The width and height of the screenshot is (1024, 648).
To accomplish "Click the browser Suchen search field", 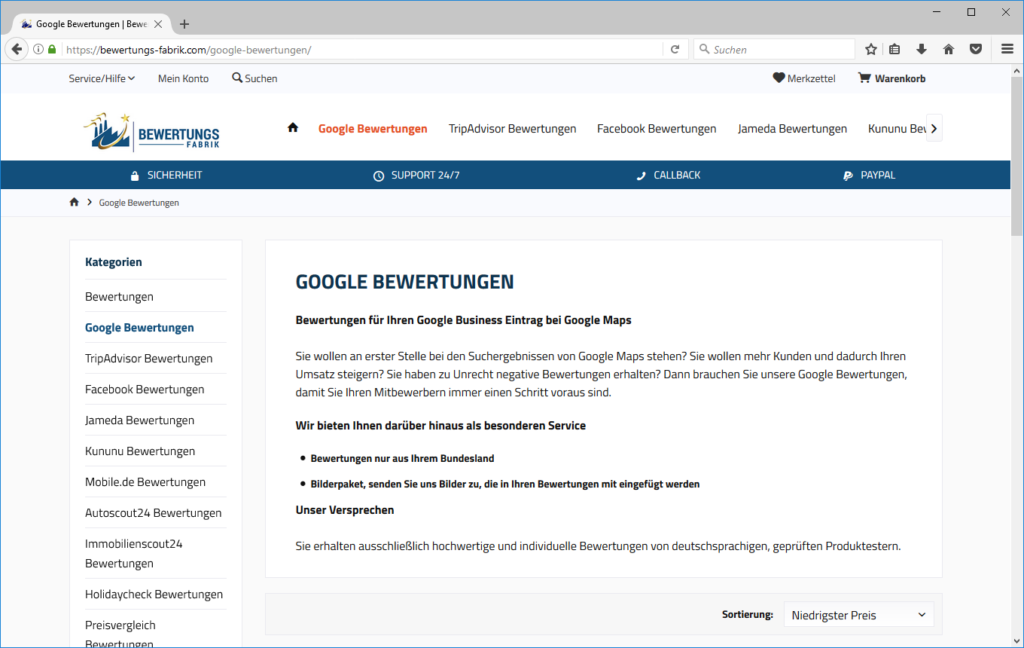I will click(x=775, y=50).
